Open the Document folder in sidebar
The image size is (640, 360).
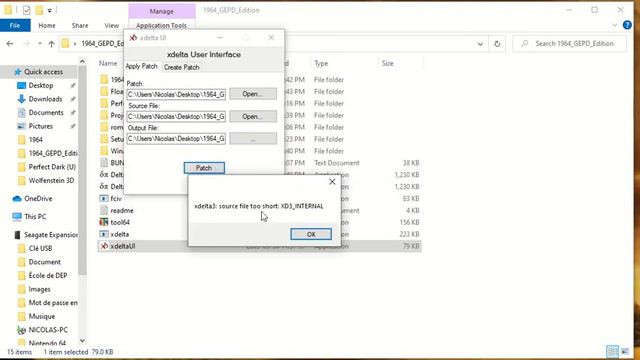coord(44,262)
